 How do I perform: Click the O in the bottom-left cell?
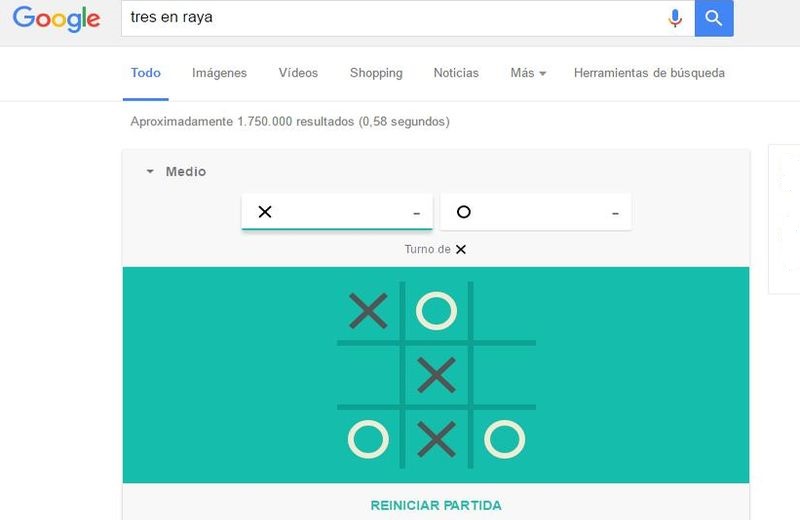(x=368, y=439)
